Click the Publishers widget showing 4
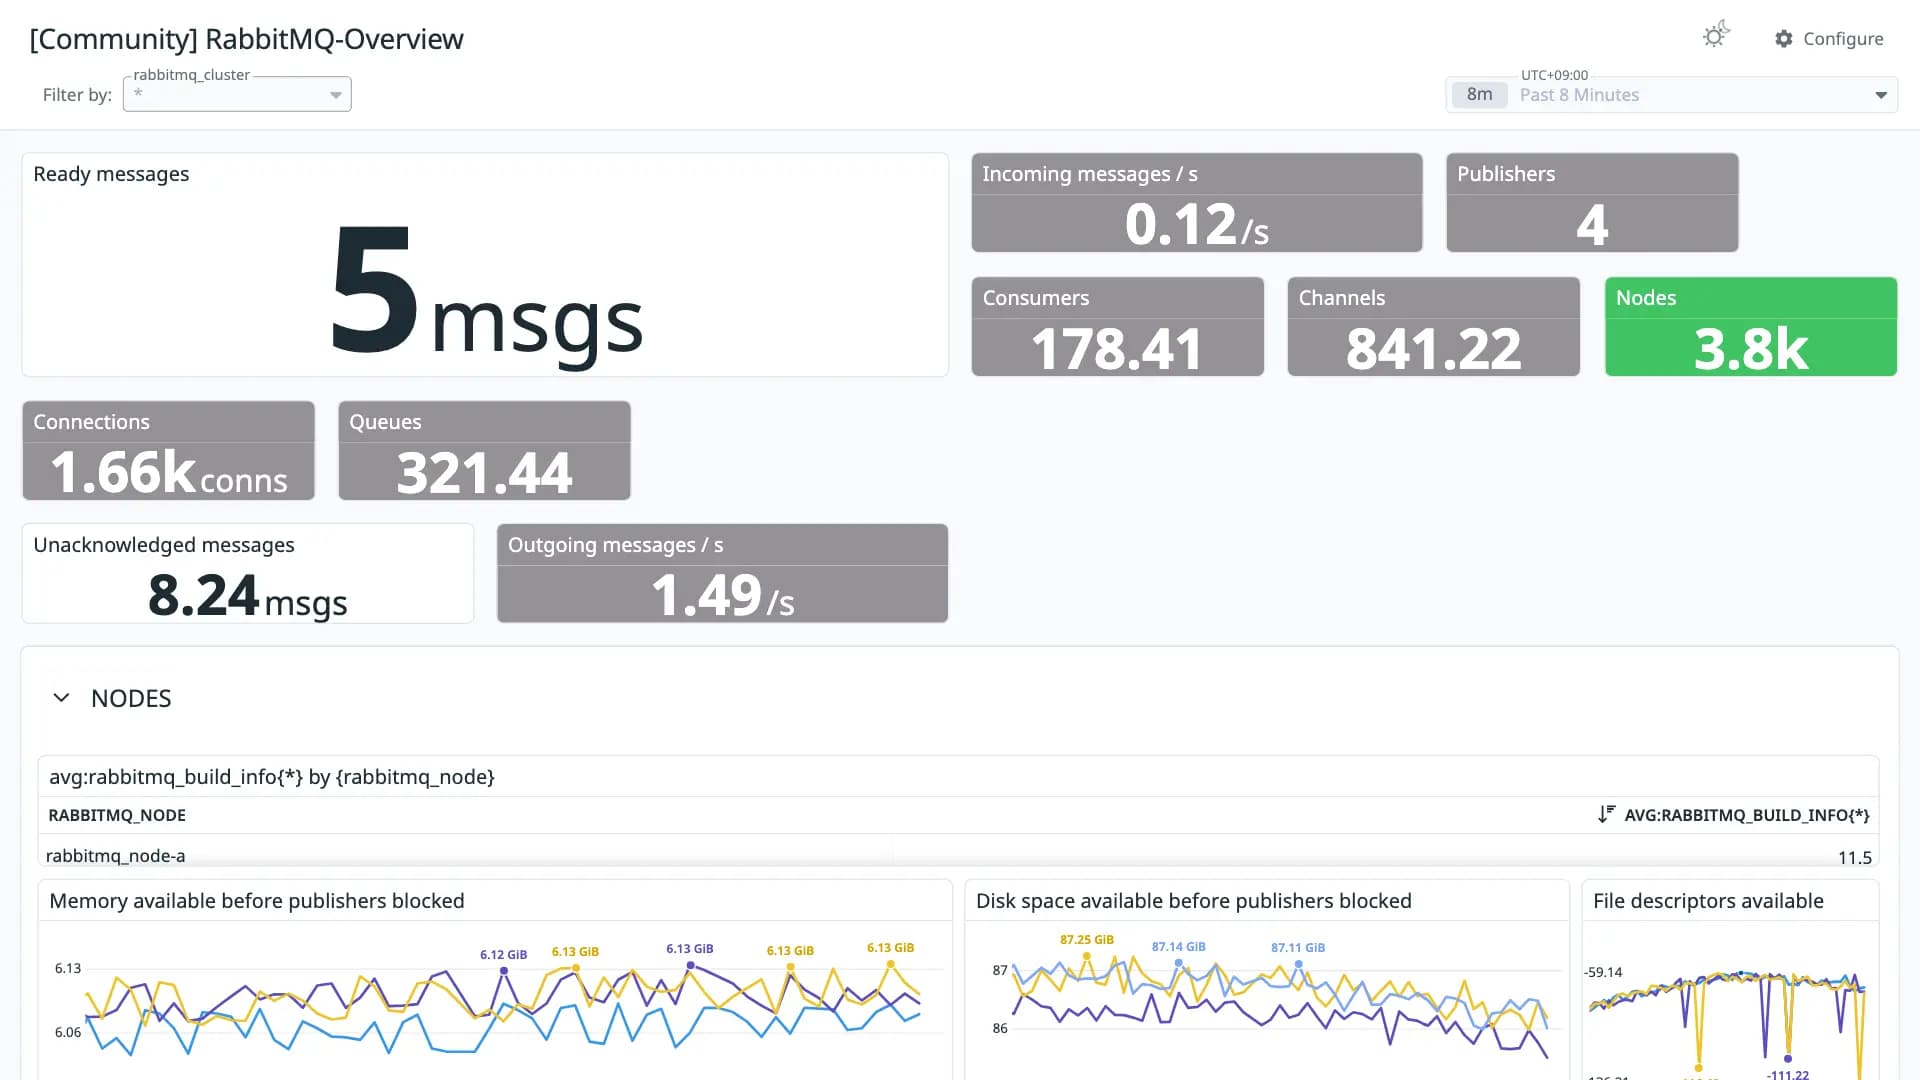 point(1592,203)
